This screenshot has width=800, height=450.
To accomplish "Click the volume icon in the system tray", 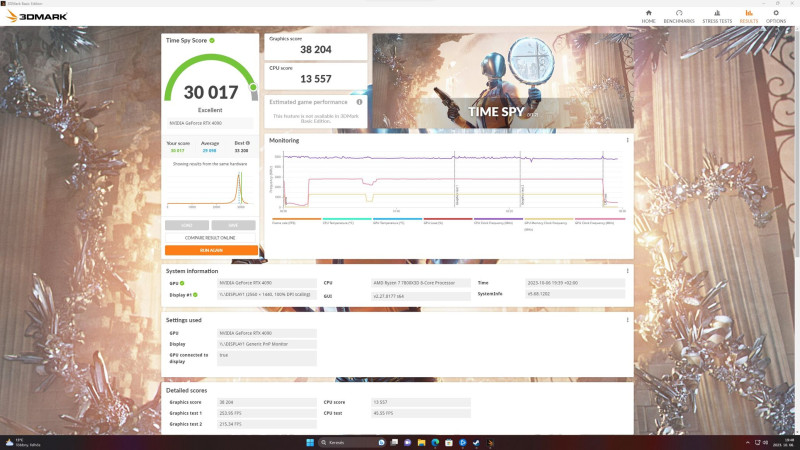I will 765,442.
